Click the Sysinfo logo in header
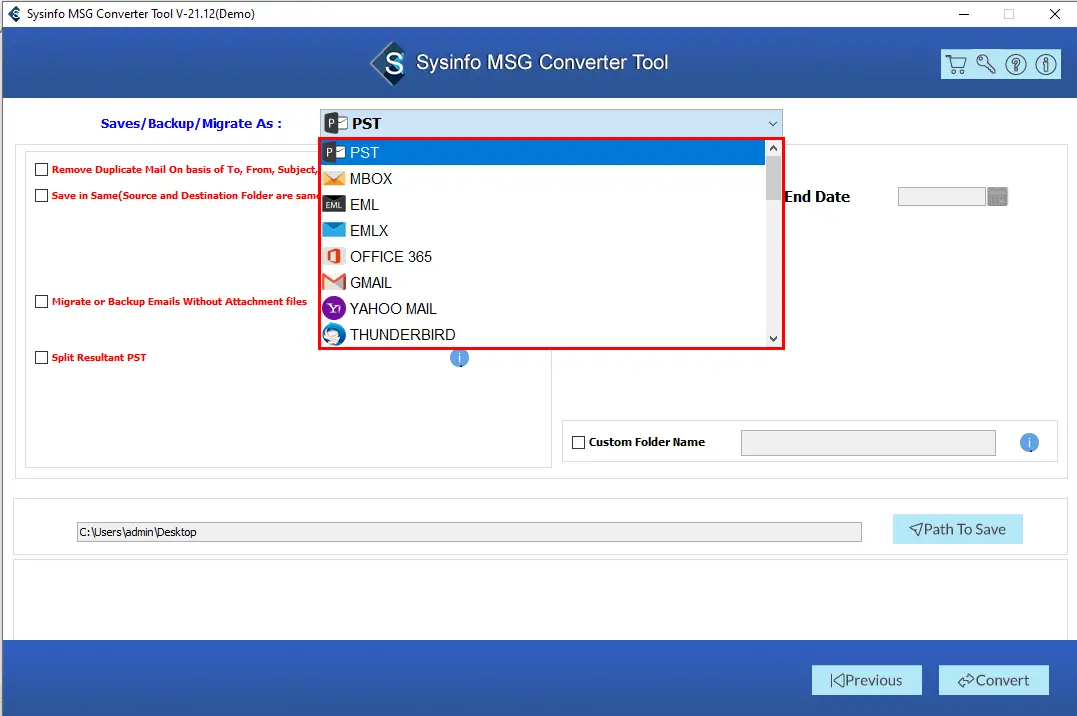 coord(392,63)
